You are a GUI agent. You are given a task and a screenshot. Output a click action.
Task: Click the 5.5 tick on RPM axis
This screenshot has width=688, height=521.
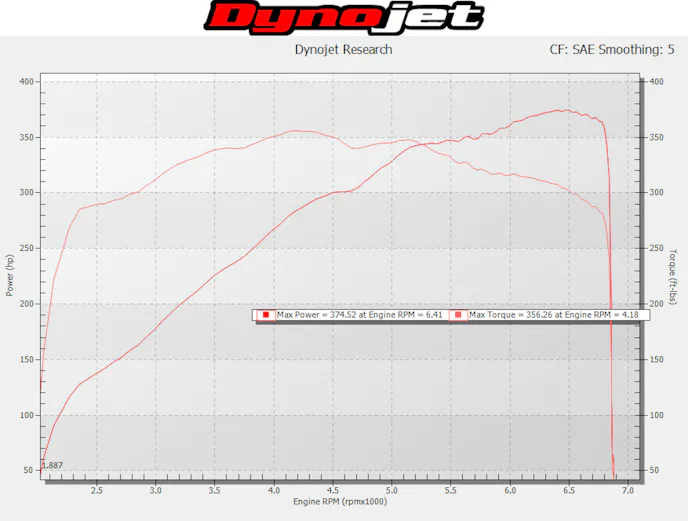[x=452, y=491]
